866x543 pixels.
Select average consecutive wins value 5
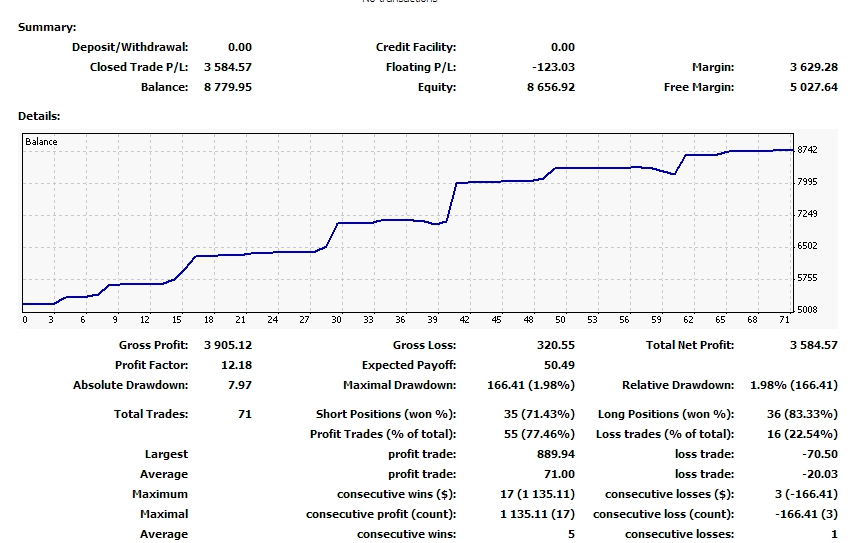[571, 534]
